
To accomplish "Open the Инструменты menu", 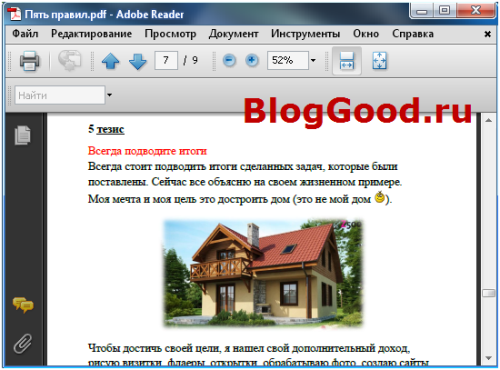I will pyautogui.click(x=305, y=34).
